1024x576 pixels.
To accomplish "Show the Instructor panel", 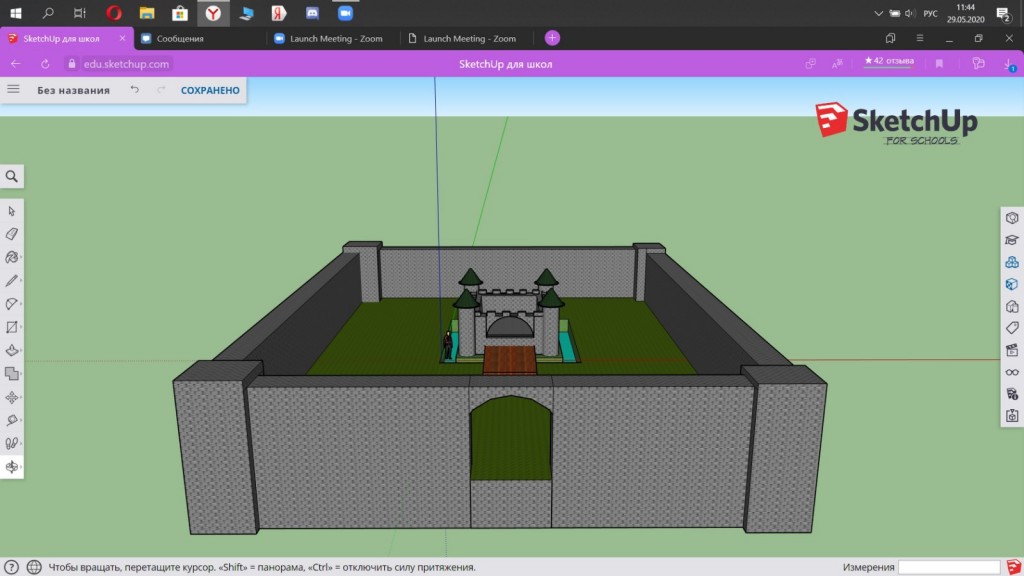I will click(x=1012, y=240).
